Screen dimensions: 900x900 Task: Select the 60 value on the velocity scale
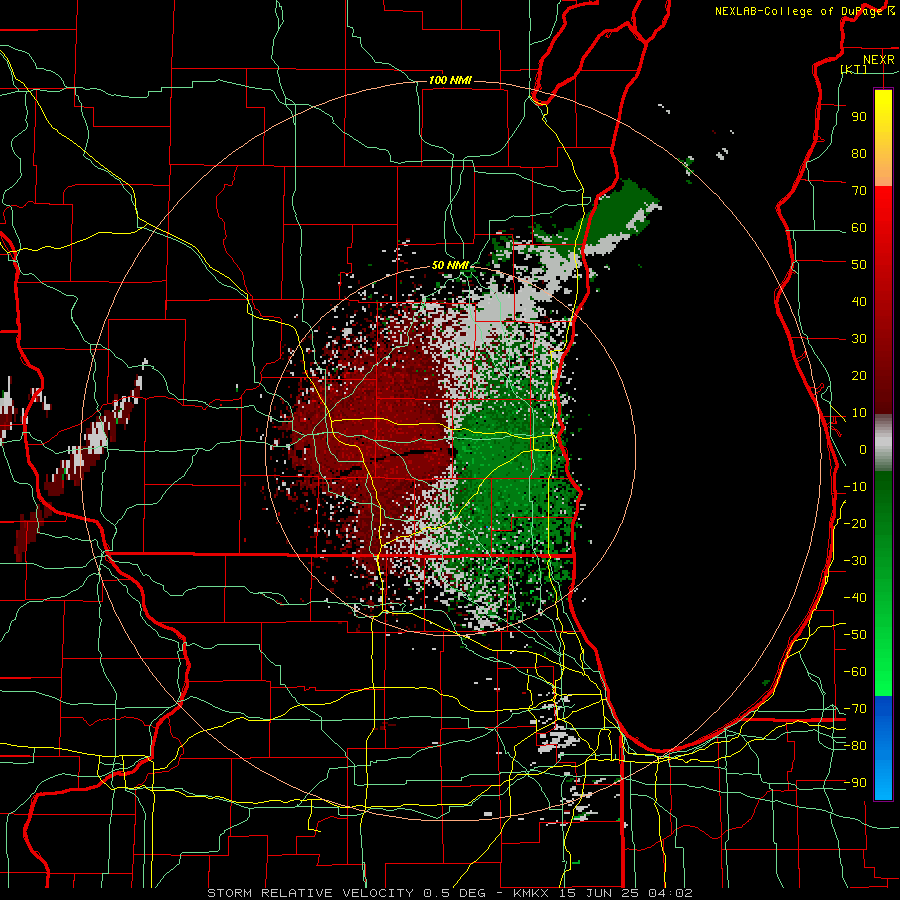pos(859,227)
